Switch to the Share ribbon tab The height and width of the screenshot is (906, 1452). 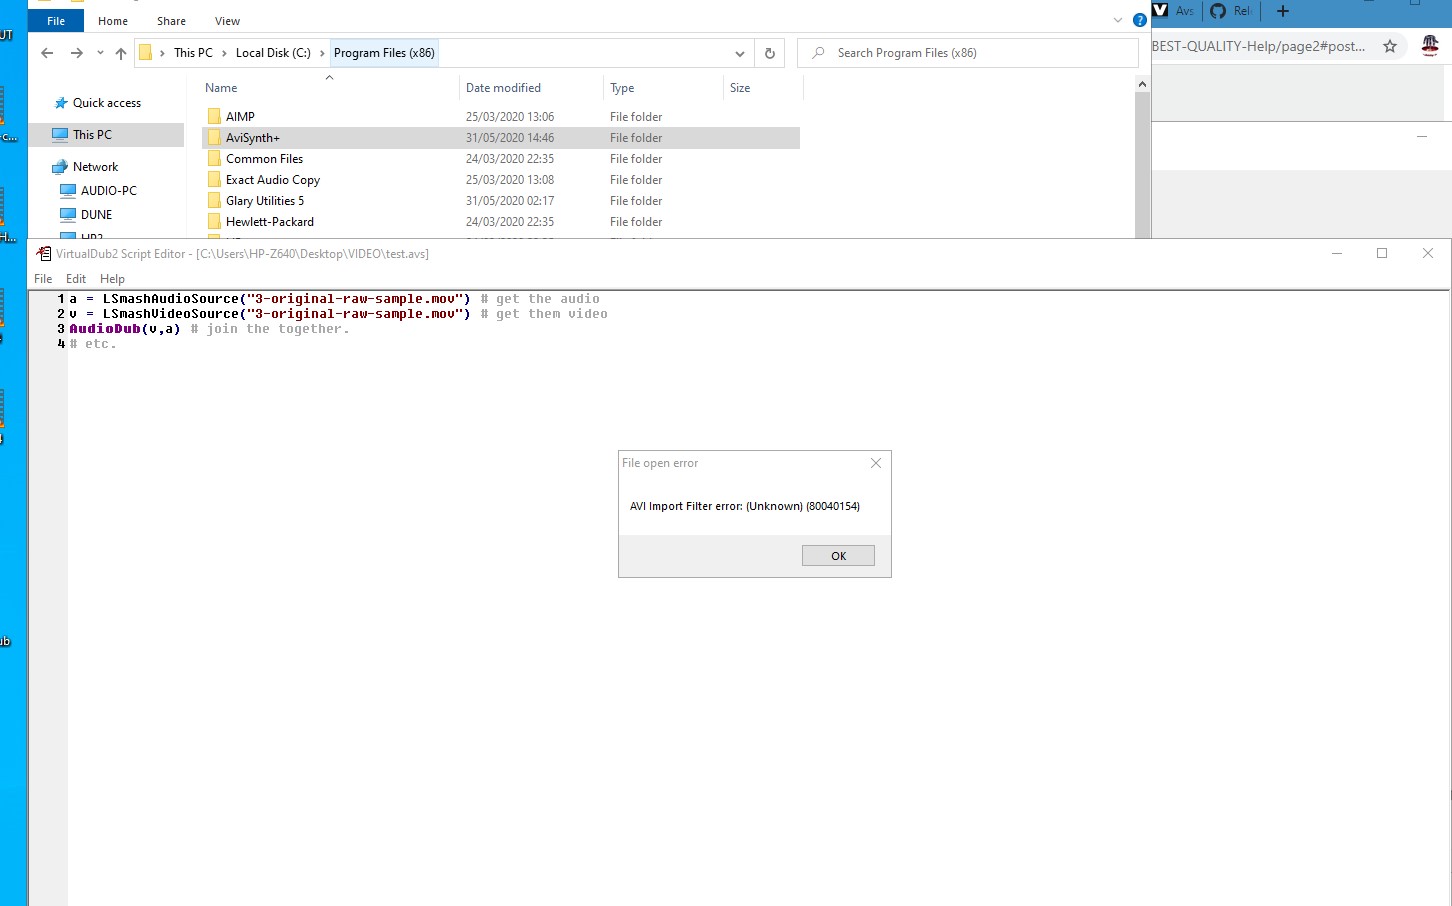tap(171, 21)
